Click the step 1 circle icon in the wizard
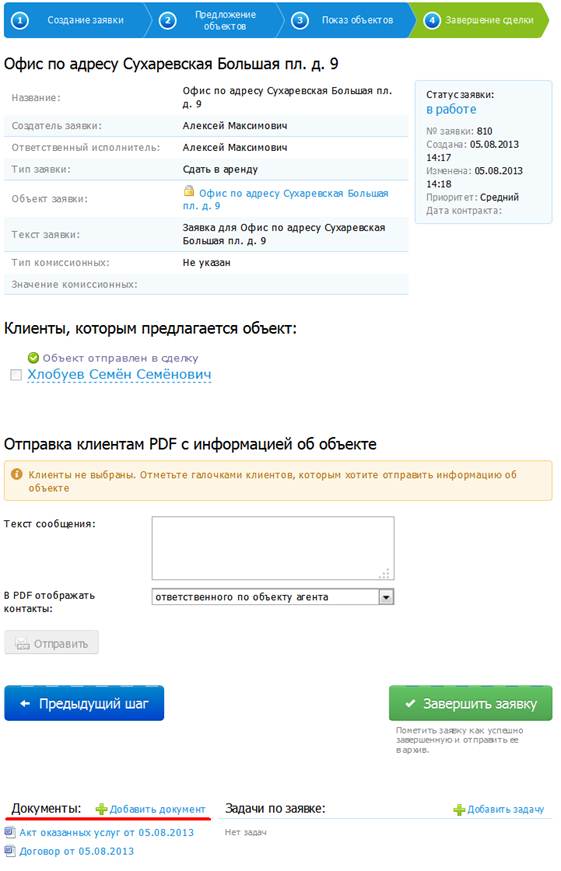Viewport: 561px width, 871px height. [x=20, y=21]
